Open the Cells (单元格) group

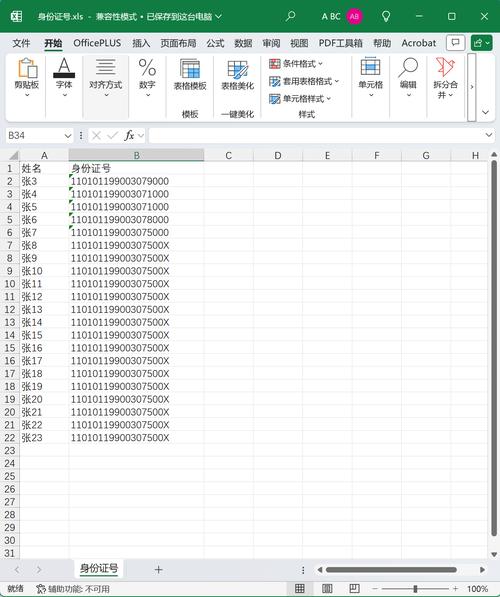point(371,78)
